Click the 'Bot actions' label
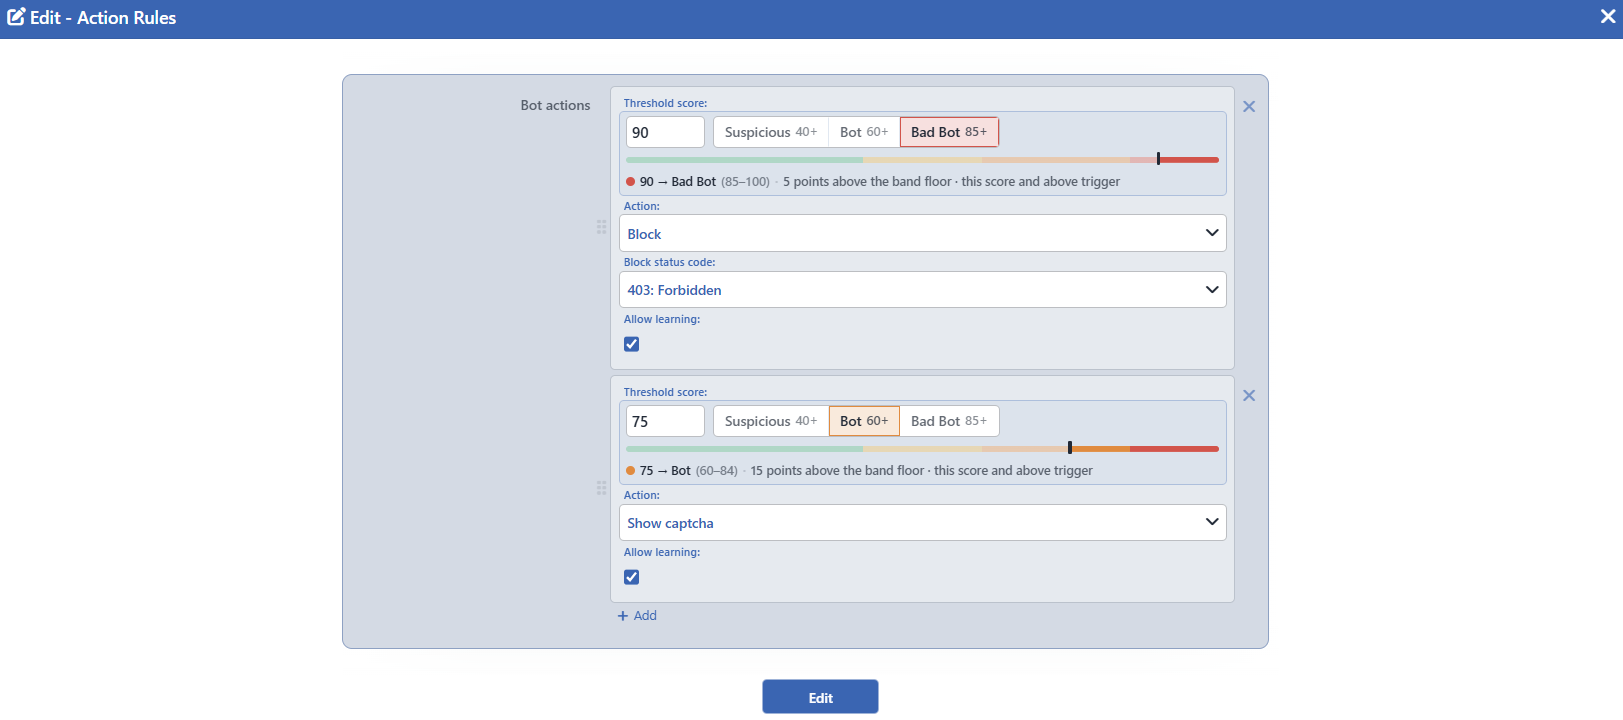Screen dimensions: 1623x720 click(555, 105)
